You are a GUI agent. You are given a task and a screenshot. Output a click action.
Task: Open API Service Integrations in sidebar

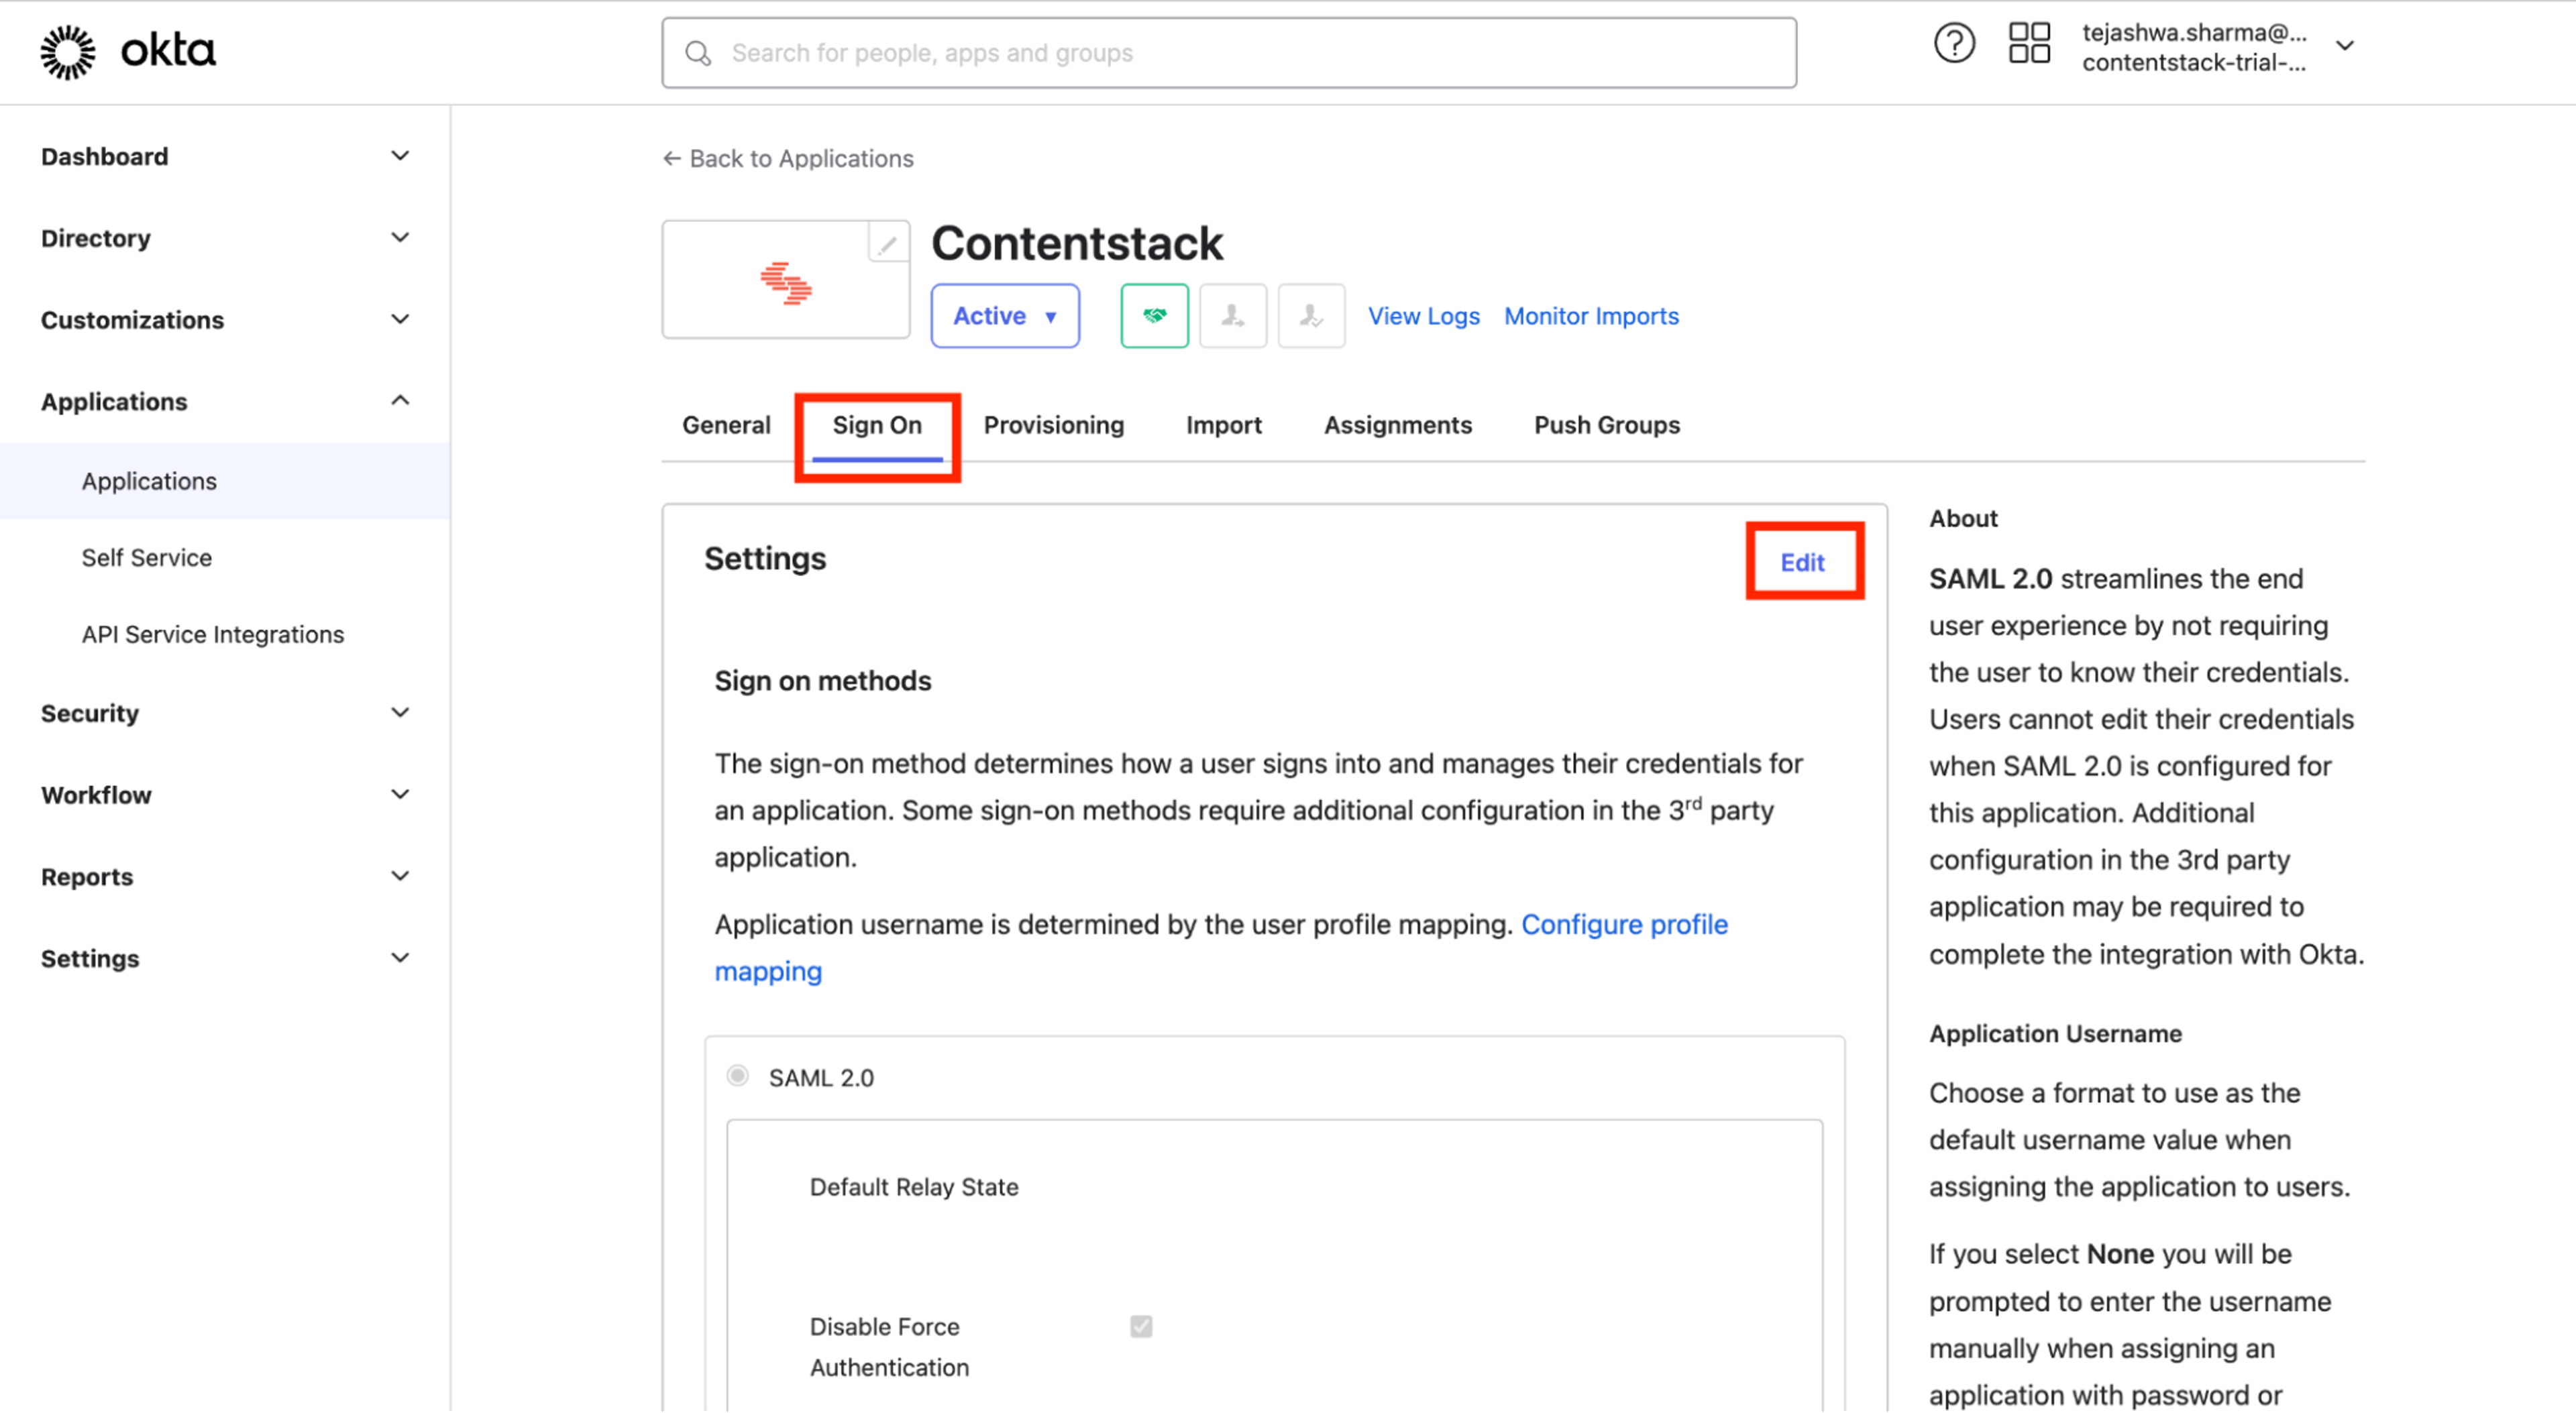(213, 635)
